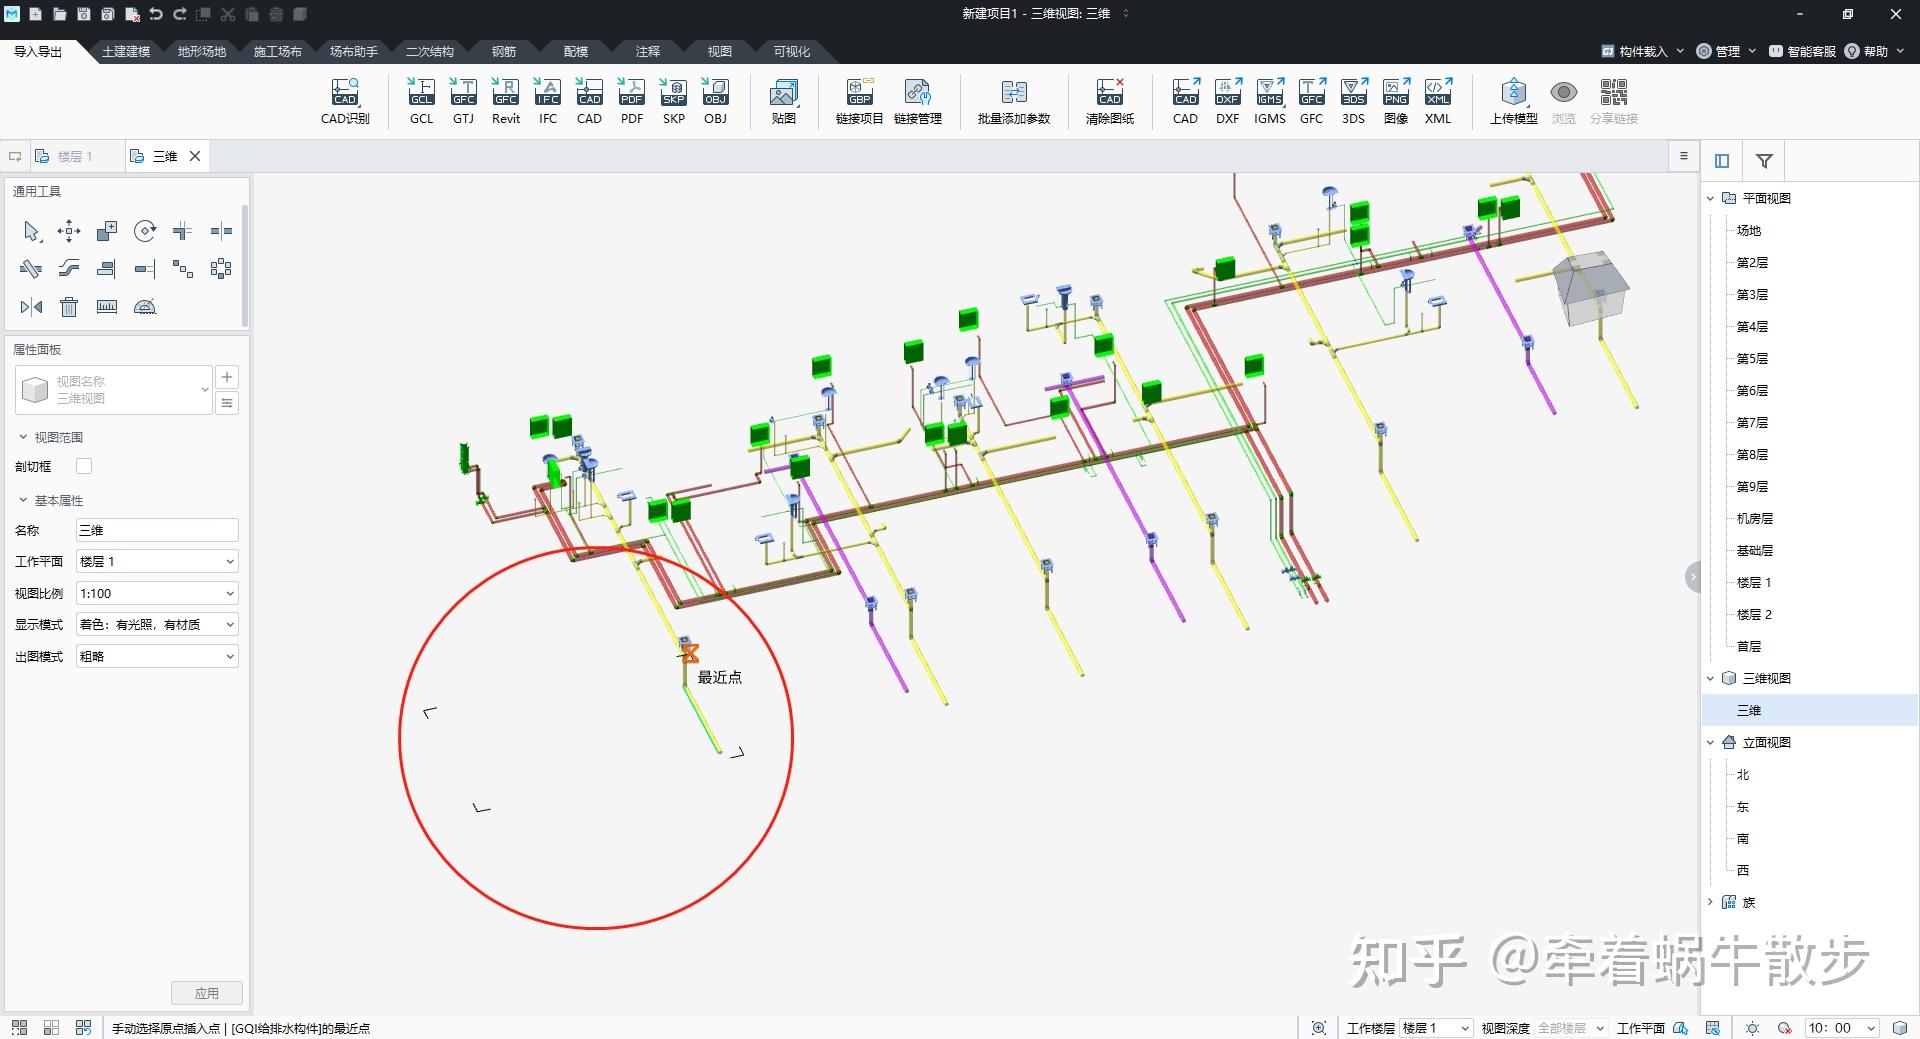Open the 10:00 time dropdown

coord(1842,1028)
